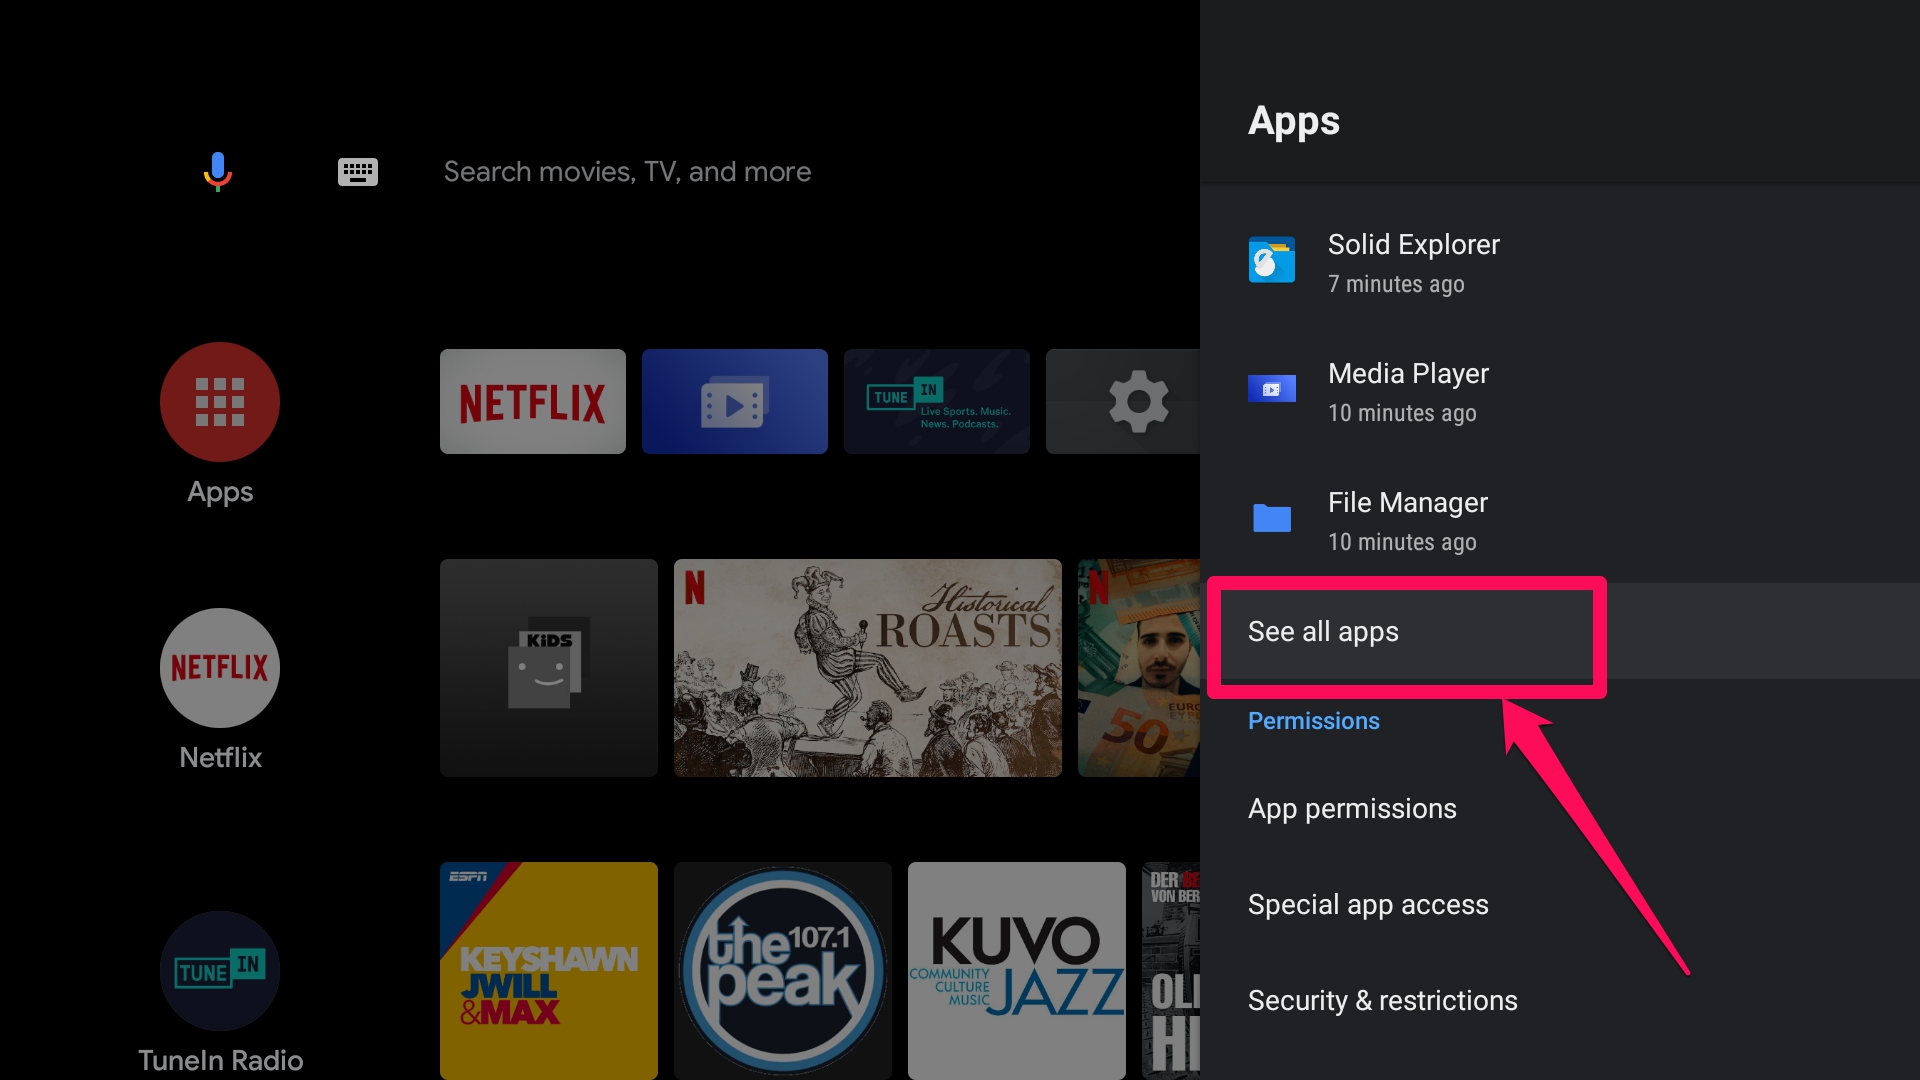The image size is (1920, 1080).
Task: Play the KUVO Jazz station
Action: tap(1017, 971)
